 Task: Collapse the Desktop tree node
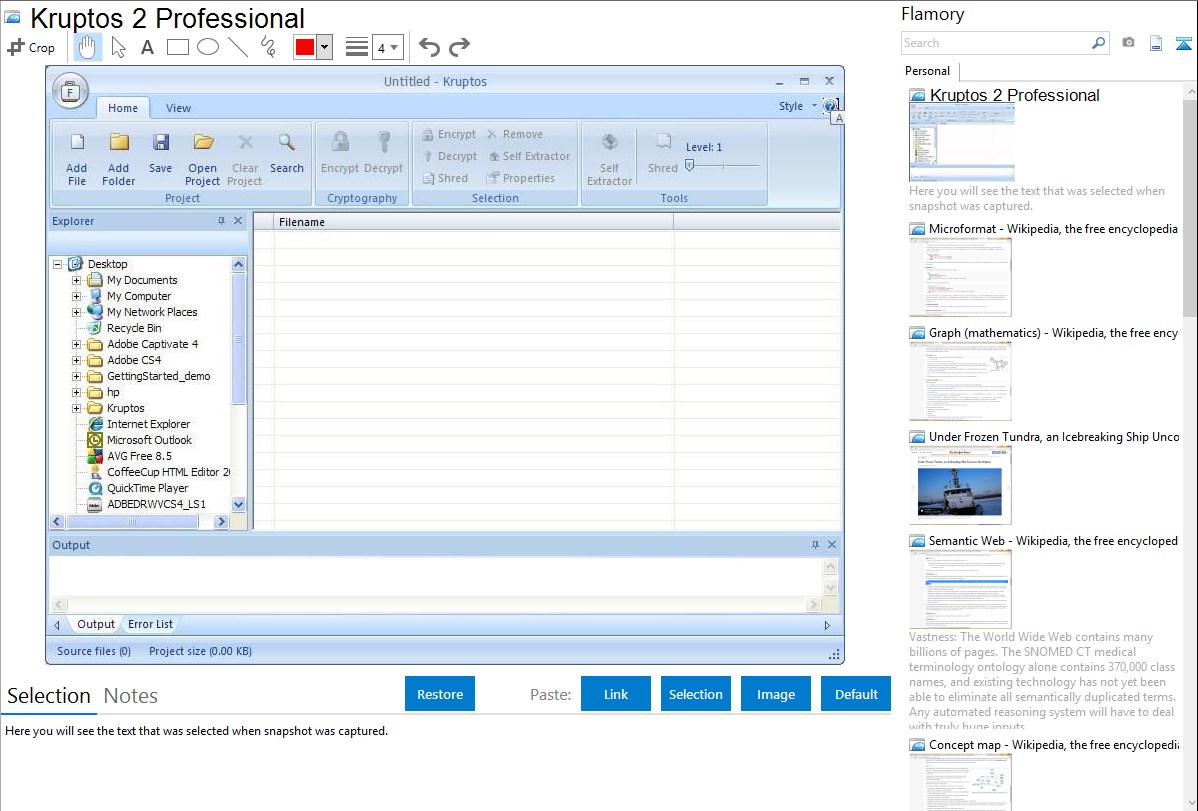(57, 264)
